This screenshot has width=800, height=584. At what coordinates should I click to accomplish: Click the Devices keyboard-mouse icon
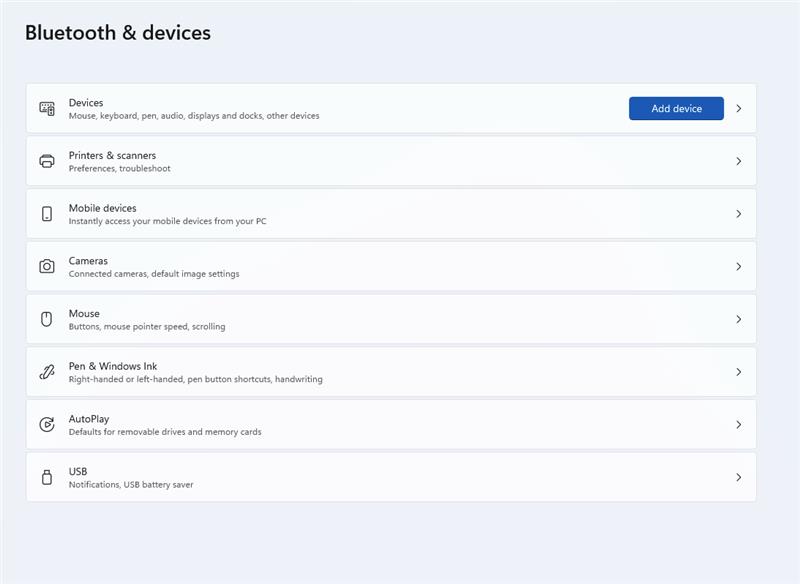click(47, 109)
